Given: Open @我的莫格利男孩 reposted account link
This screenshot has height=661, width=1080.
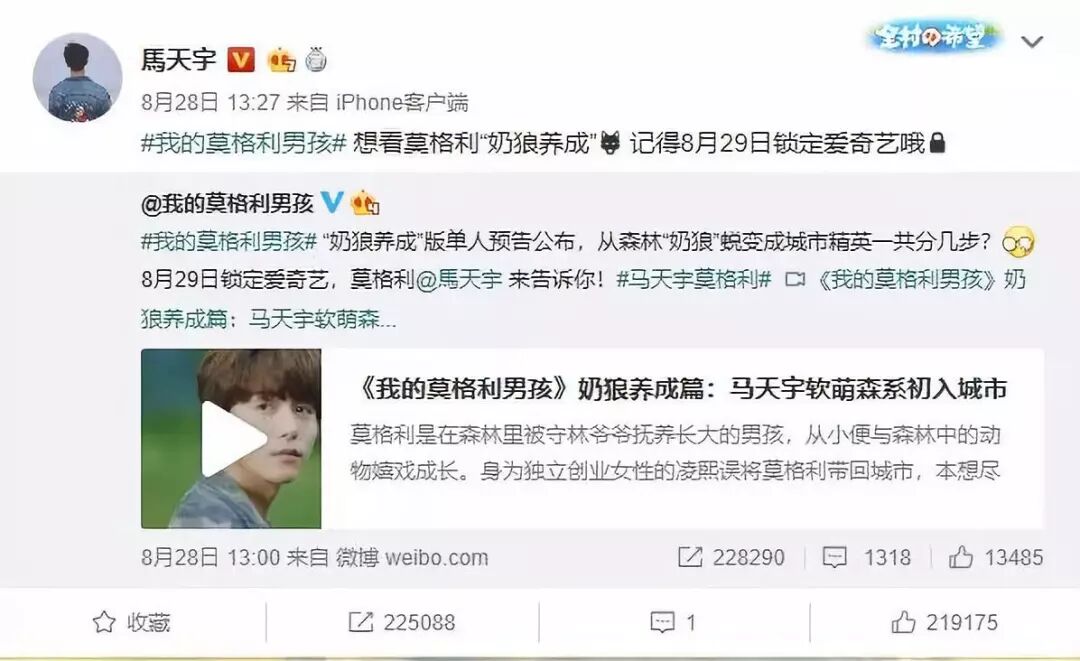Looking at the screenshot, I should [227, 203].
